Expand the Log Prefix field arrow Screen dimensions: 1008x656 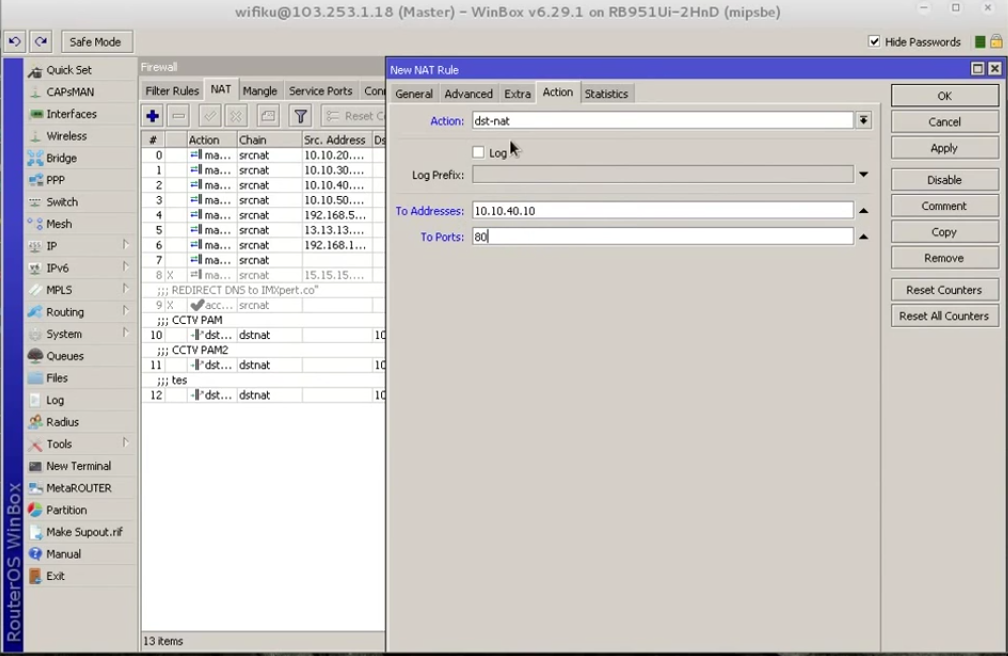pyautogui.click(x=863, y=174)
